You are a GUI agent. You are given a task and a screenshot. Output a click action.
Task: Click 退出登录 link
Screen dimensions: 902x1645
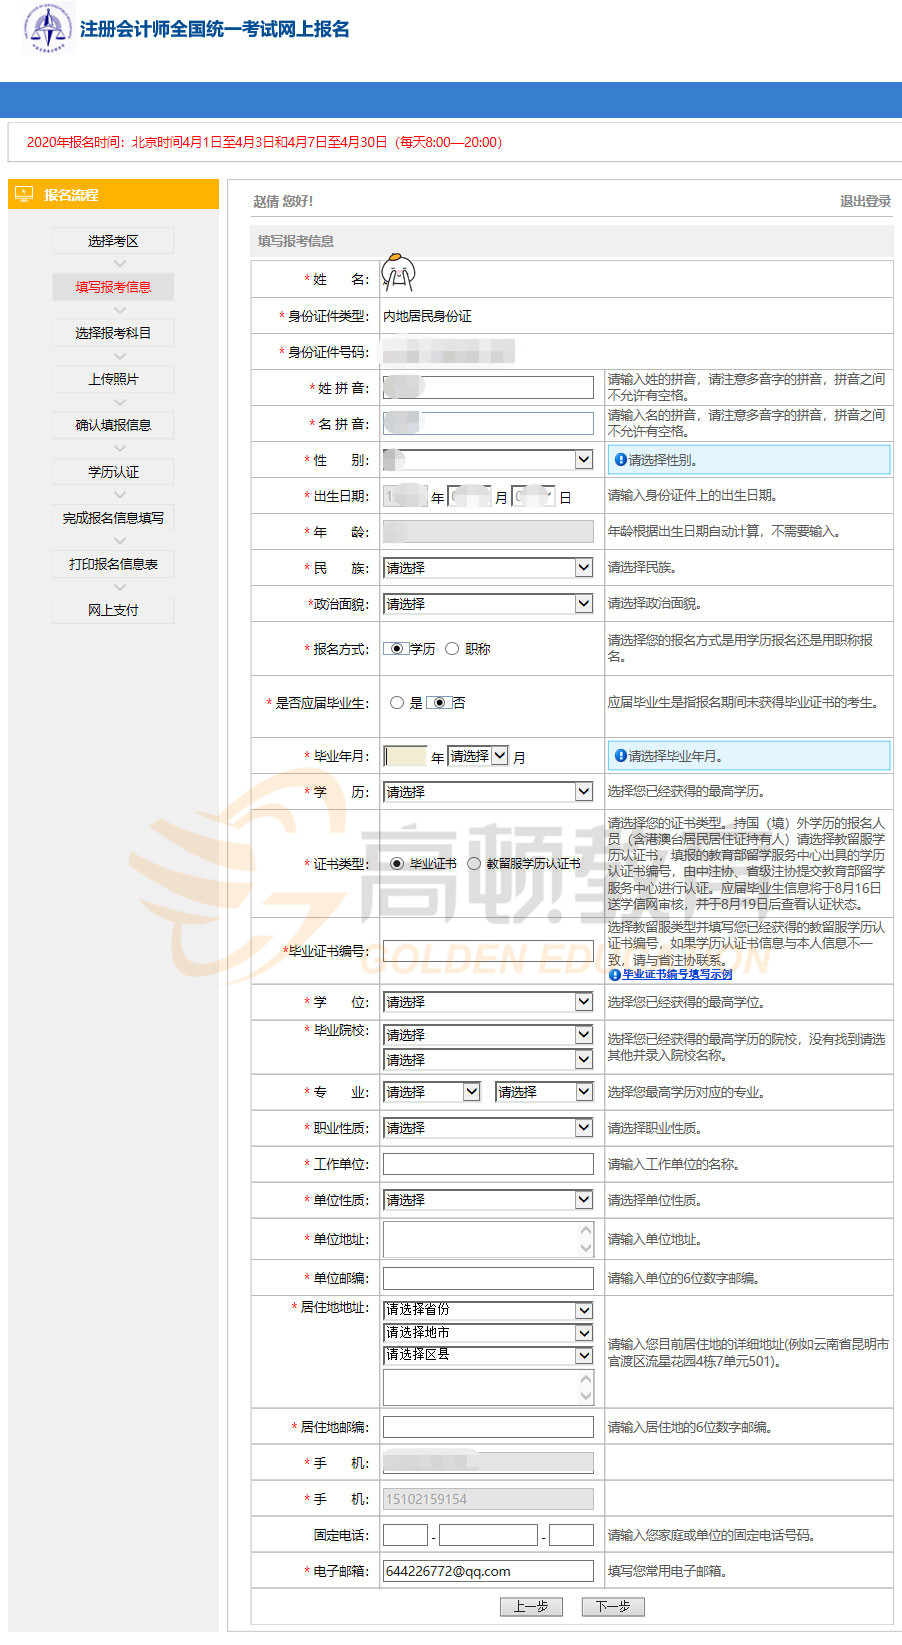(x=865, y=201)
